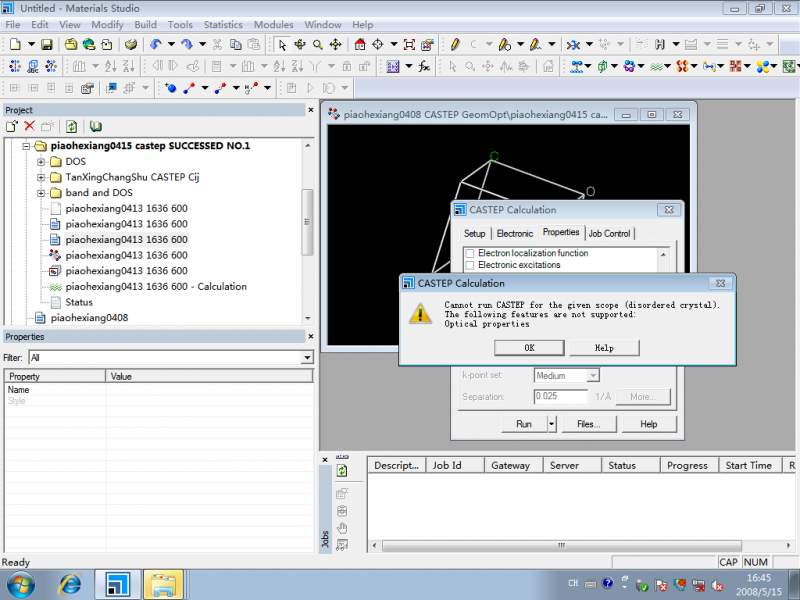Open the Modules menu
The image size is (800, 600).
pos(273,24)
